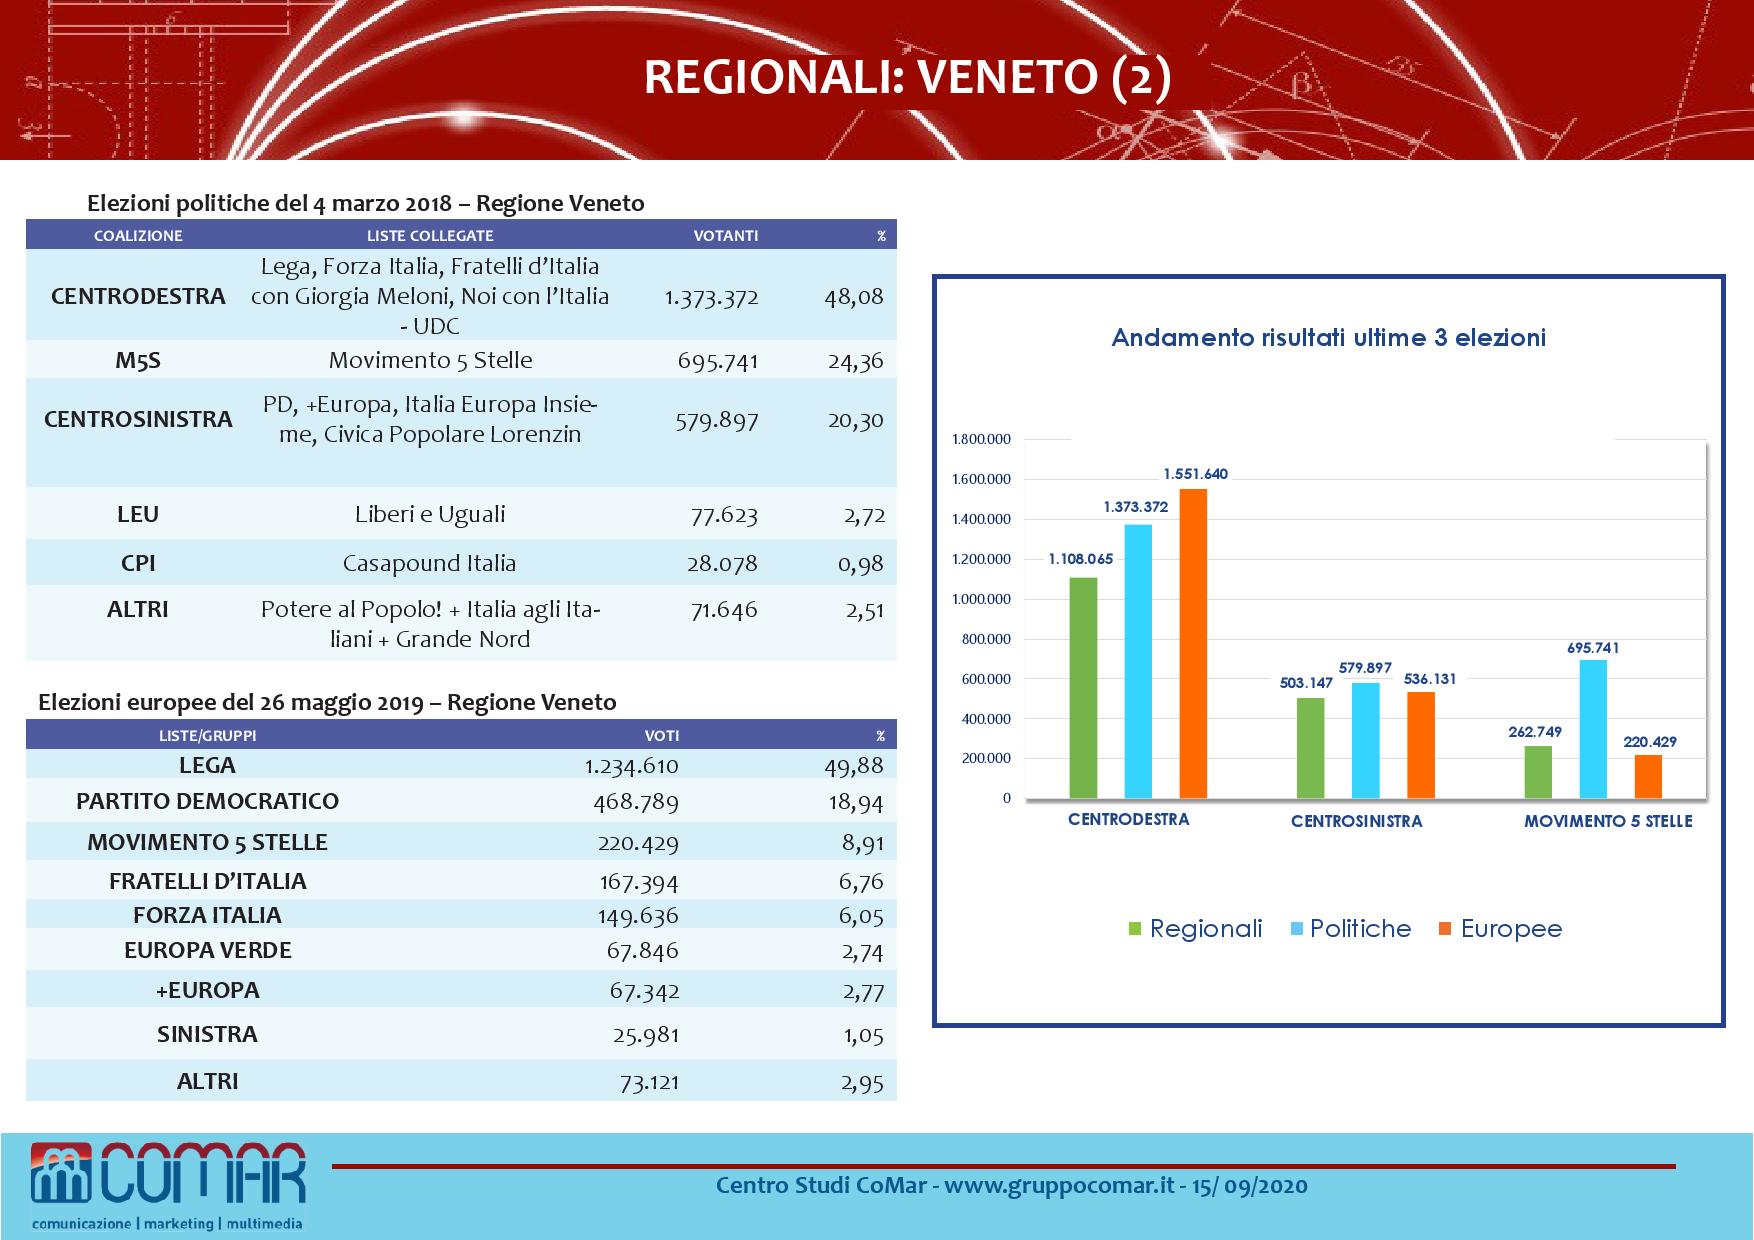The image size is (1754, 1240).
Task: Select the blue Centrosinistra bar labeled 579.897
Action: coord(1365,740)
